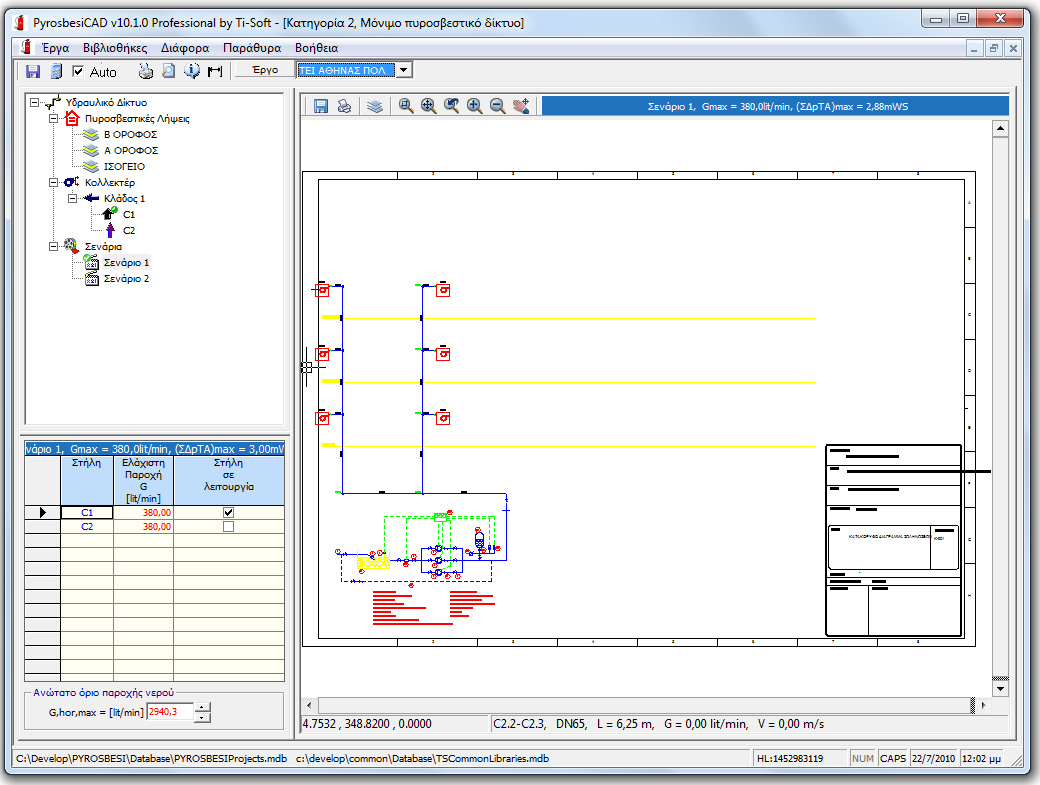The width and height of the screenshot is (1040, 785).
Task: Uncheck the C1 operating column checkbox
Action: tap(228, 512)
